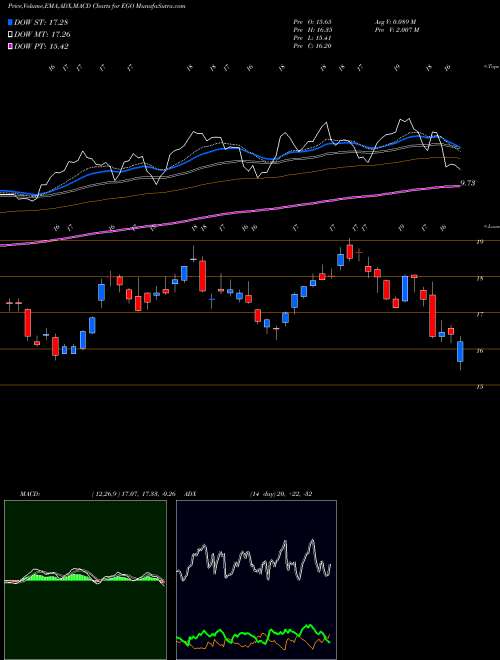500x660 pixels.
Task: Click the 16 price axis label
Action: coord(480,350)
